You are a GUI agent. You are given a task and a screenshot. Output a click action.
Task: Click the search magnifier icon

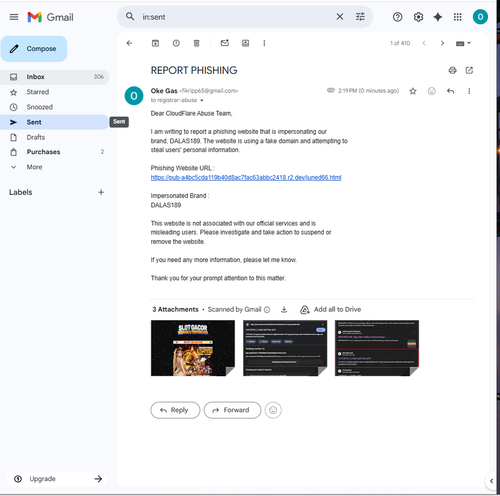(130, 17)
